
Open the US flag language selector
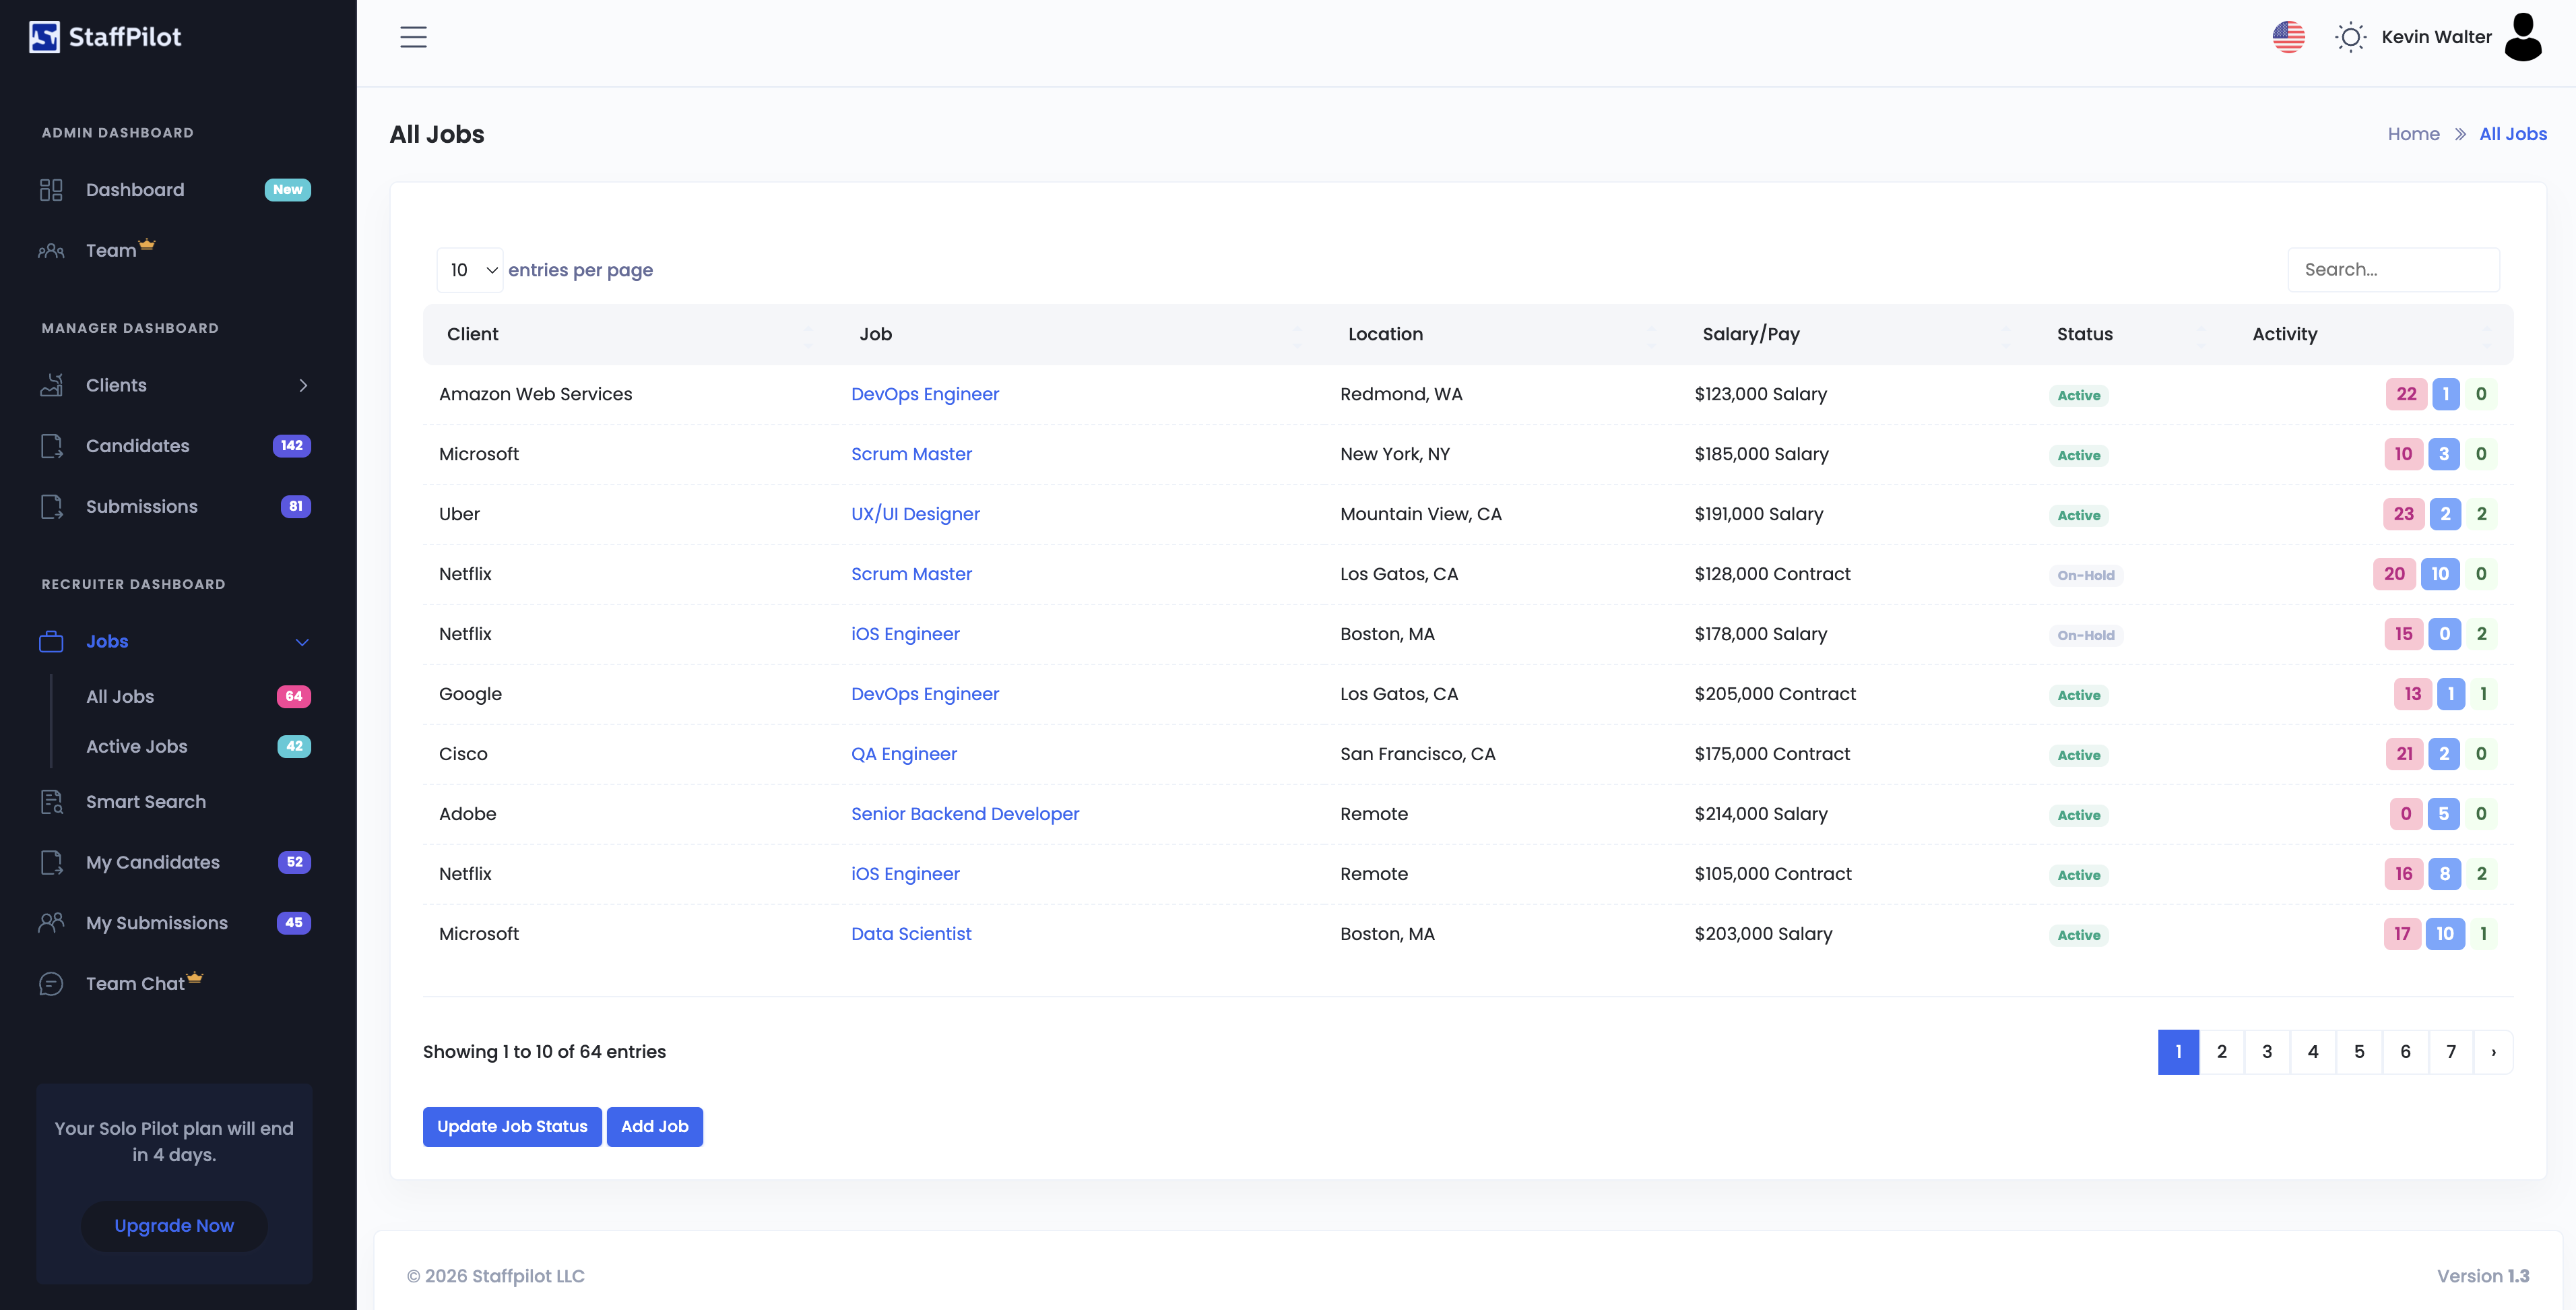click(2288, 37)
